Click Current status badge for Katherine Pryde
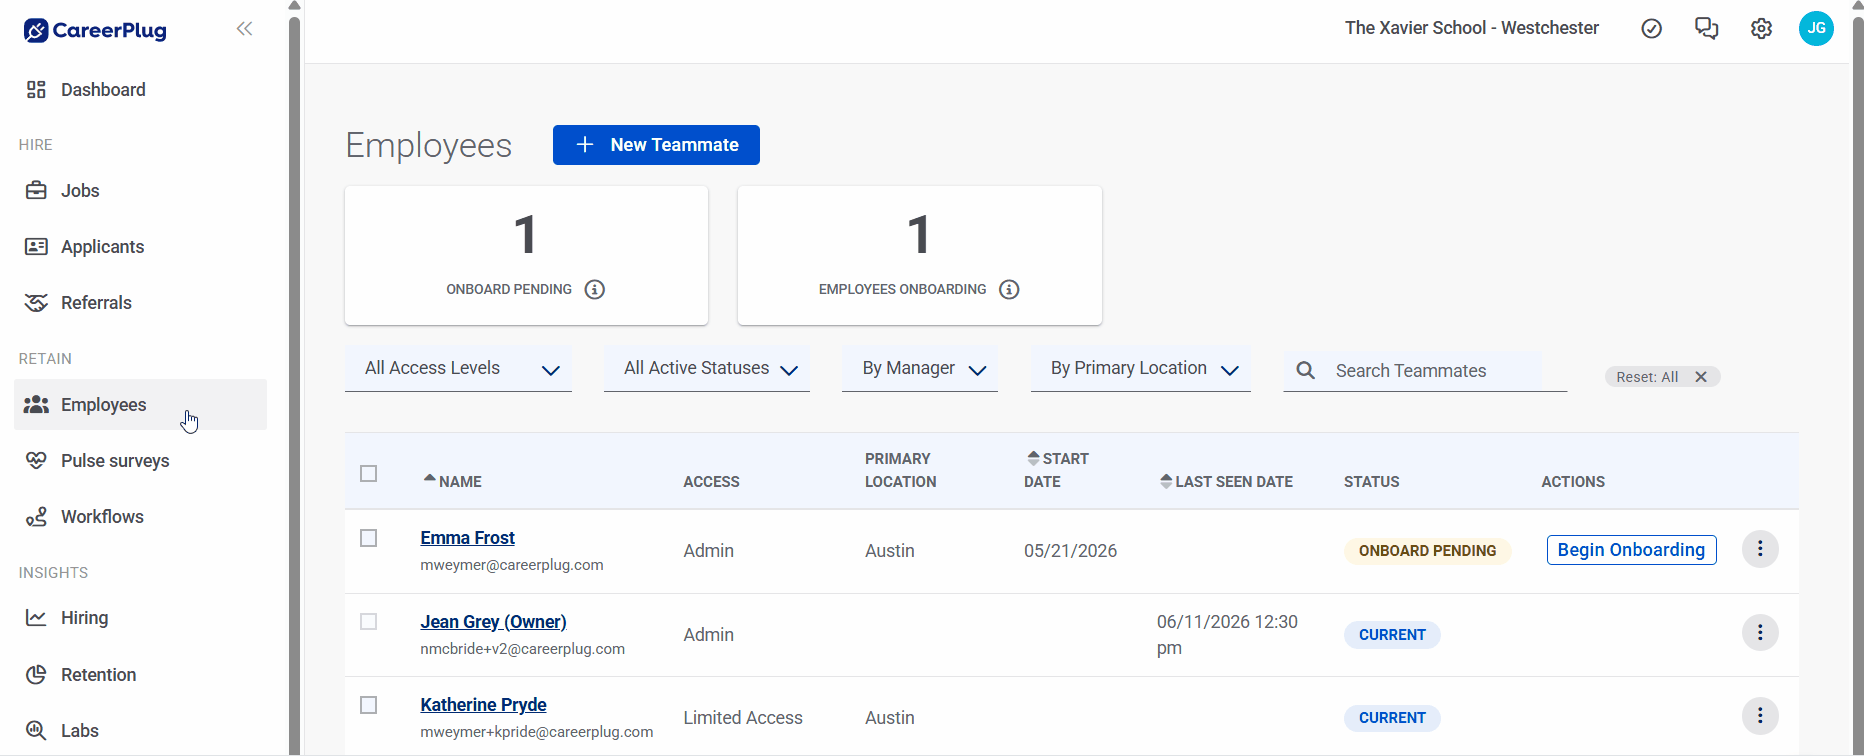This screenshot has height=756, width=1864. click(1392, 718)
